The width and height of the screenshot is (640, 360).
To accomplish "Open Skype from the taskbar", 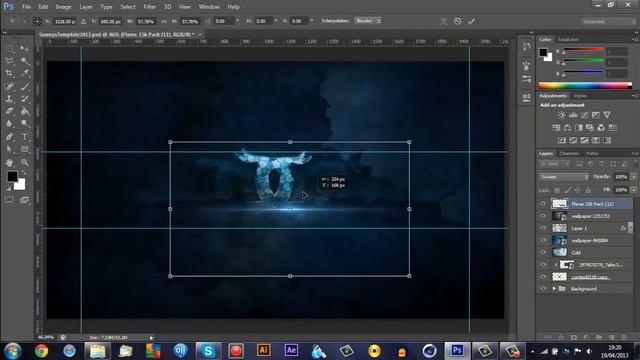I will (208, 351).
